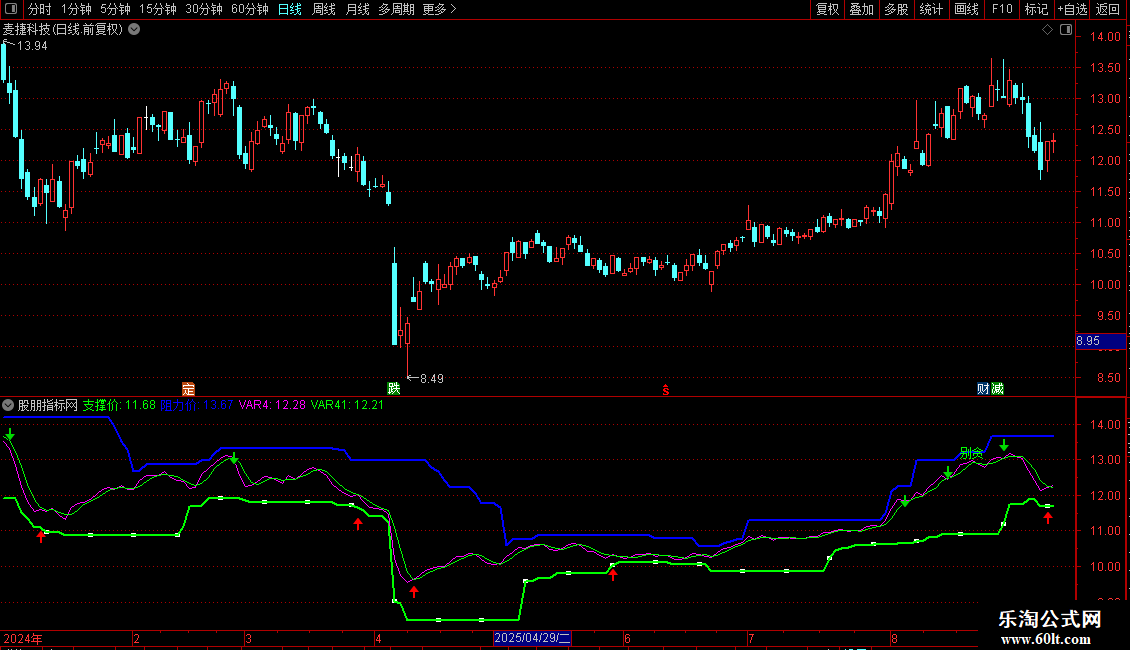Open the 画线 drawing tools
This screenshot has height=650, width=1130.
pos(966,9)
